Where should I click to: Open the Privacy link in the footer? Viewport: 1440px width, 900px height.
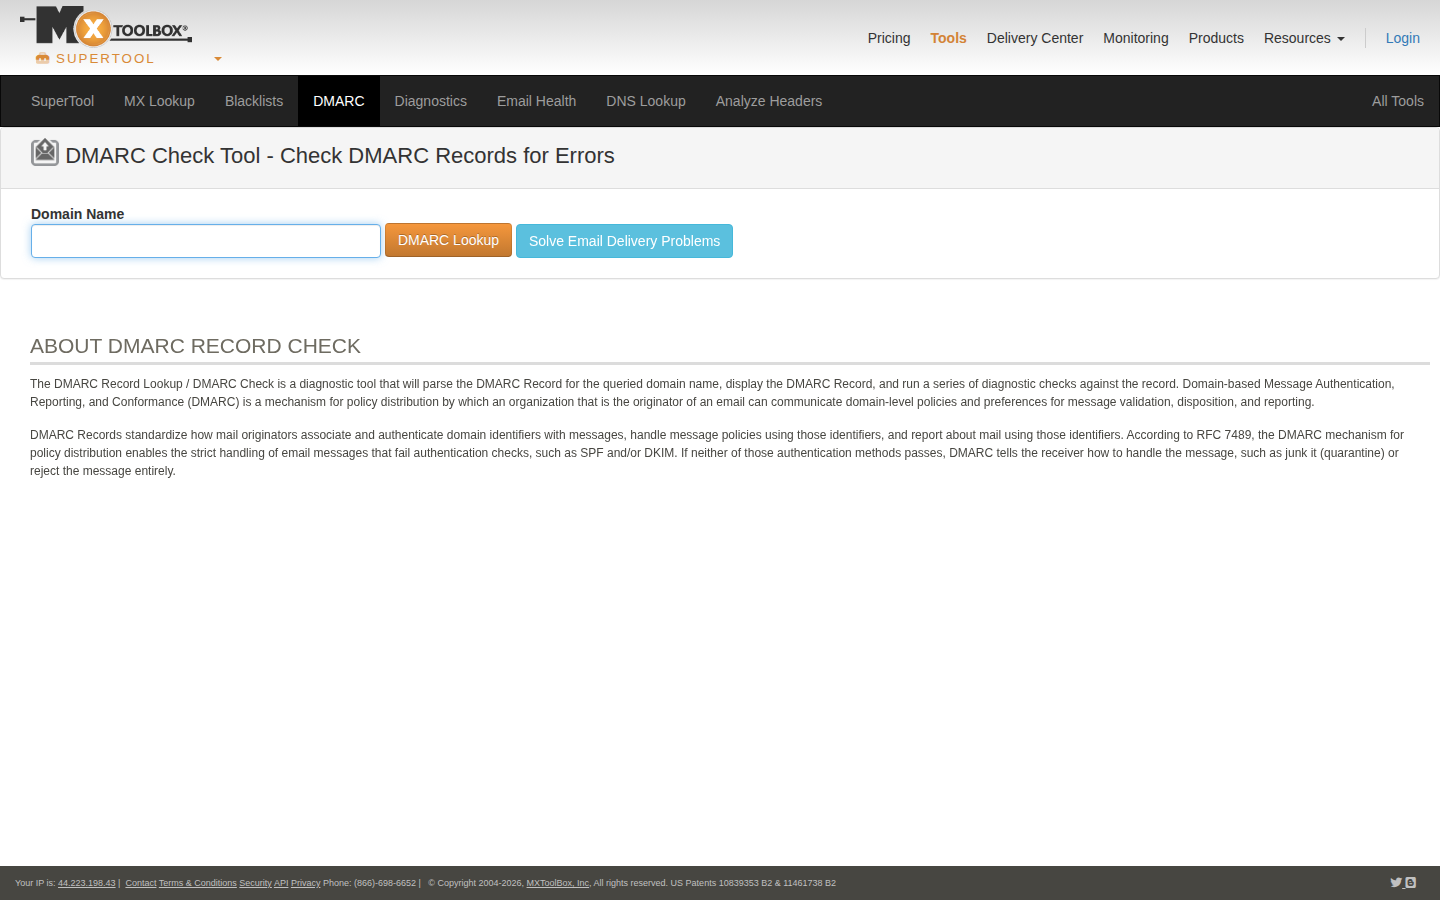pyautogui.click(x=306, y=883)
